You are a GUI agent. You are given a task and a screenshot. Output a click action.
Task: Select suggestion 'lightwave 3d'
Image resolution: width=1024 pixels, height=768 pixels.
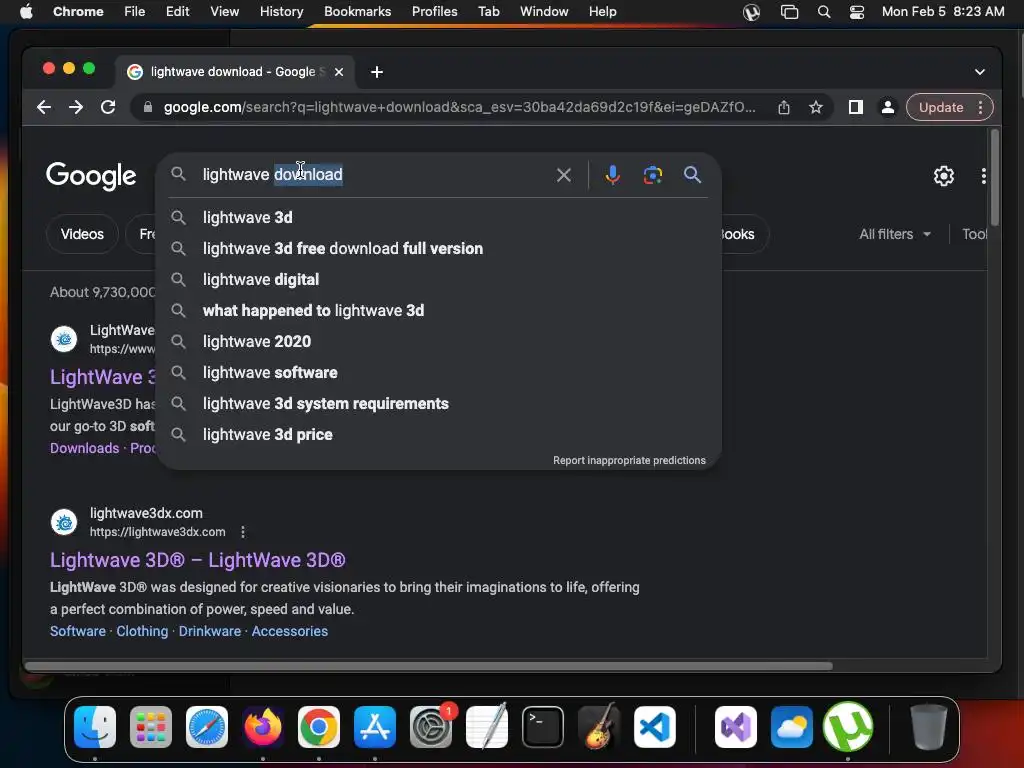[438, 217]
